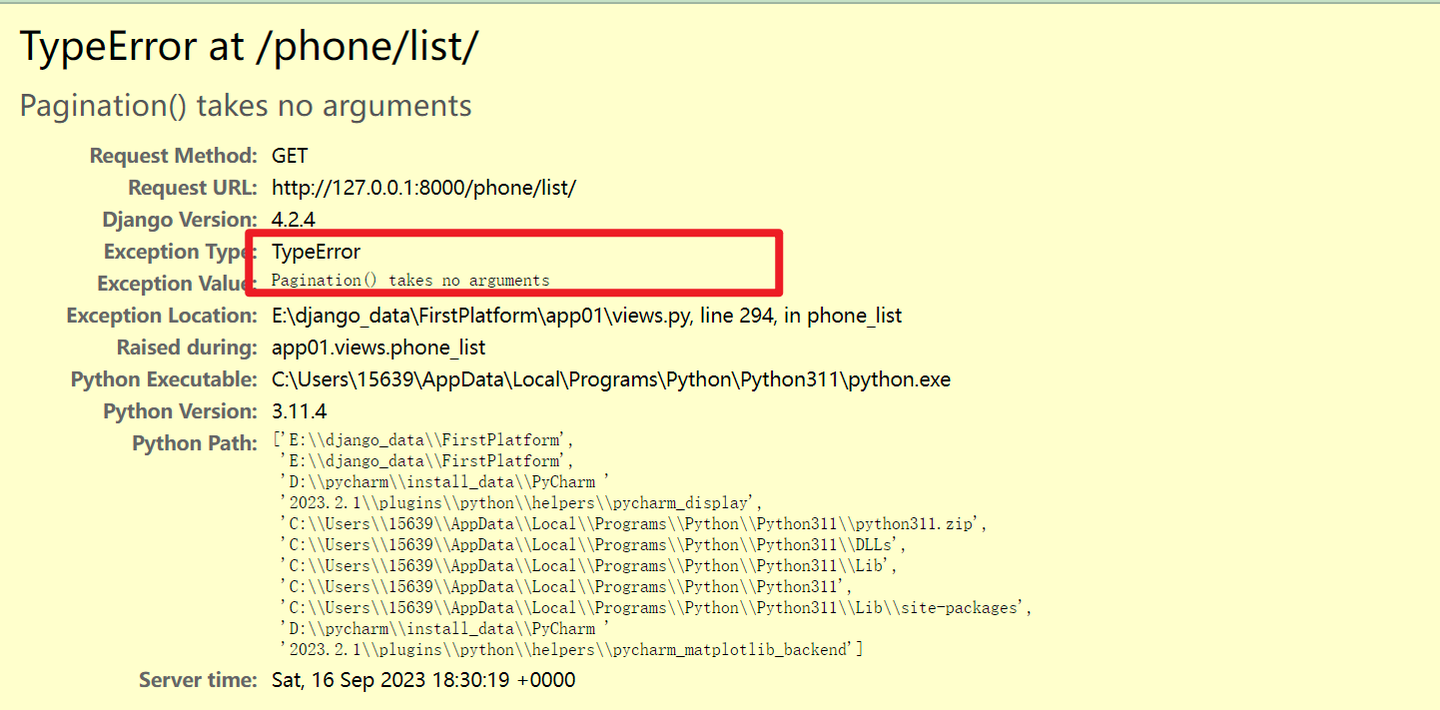
Task: Click the views.py line 294 exception location
Action: tap(586, 315)
